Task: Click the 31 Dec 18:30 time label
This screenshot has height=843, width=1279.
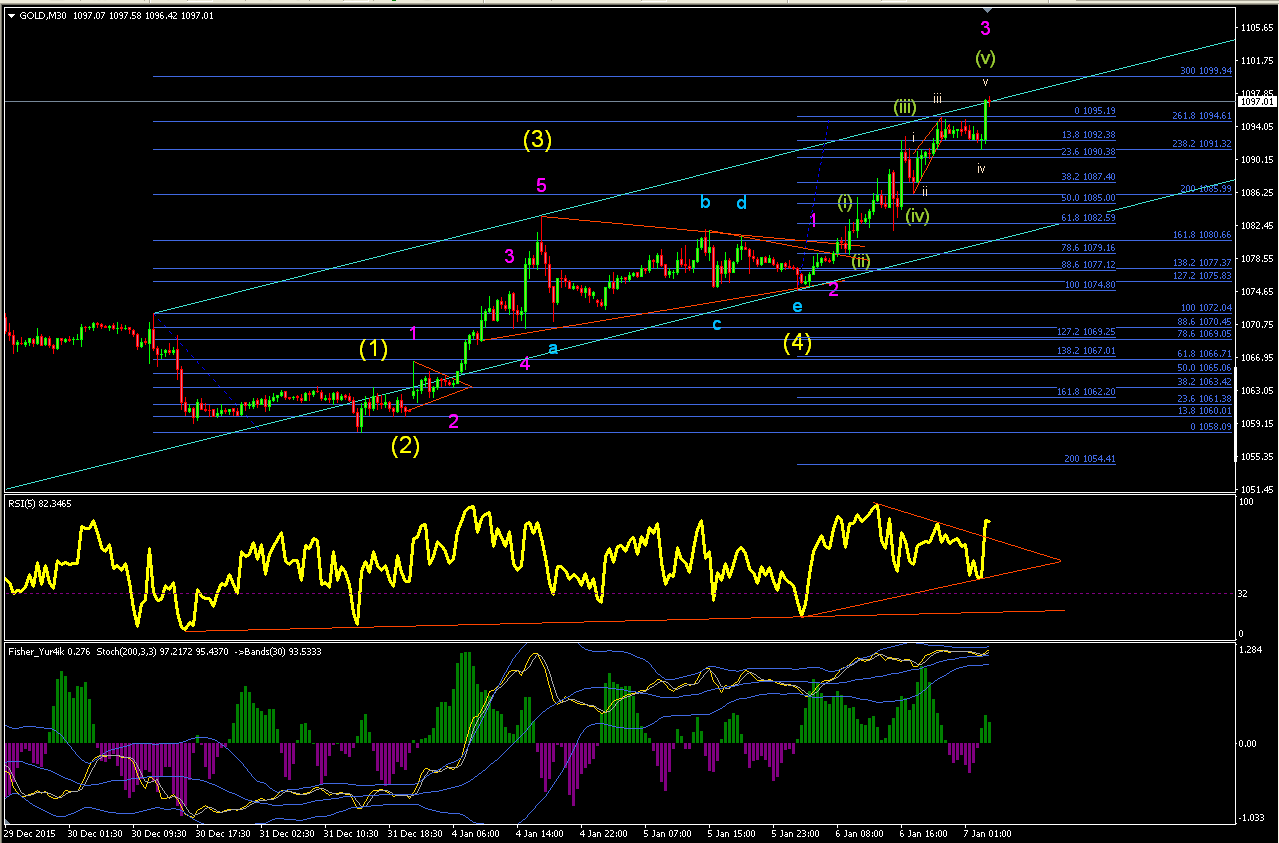Action: pos(415,832)
